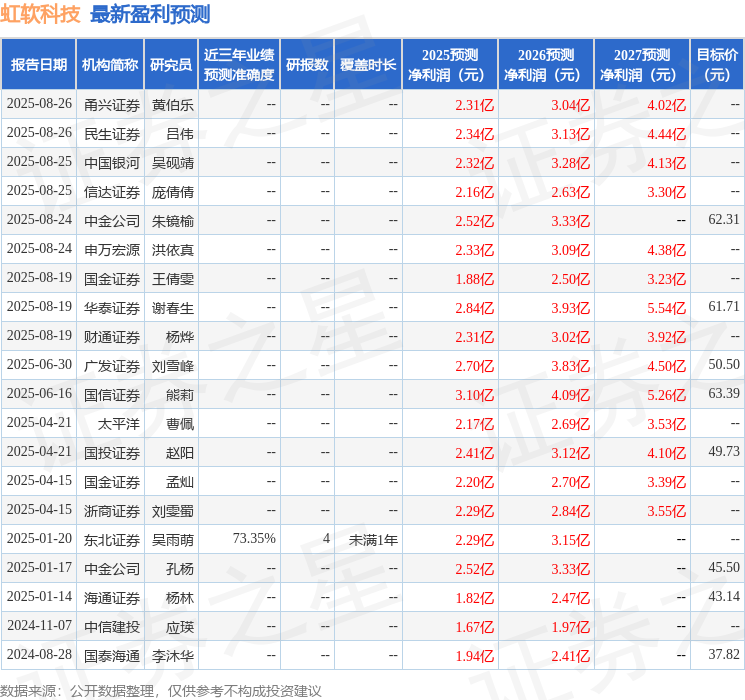Click target price 63.39

click(x=724, y=393)
